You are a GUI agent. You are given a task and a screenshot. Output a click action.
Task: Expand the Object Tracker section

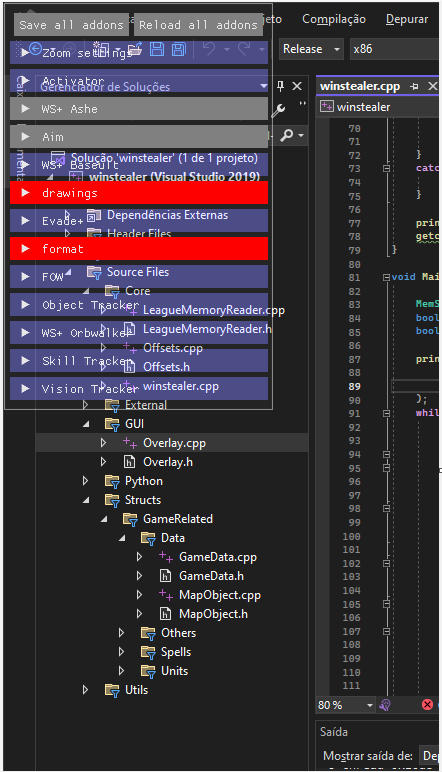point(139,305)
